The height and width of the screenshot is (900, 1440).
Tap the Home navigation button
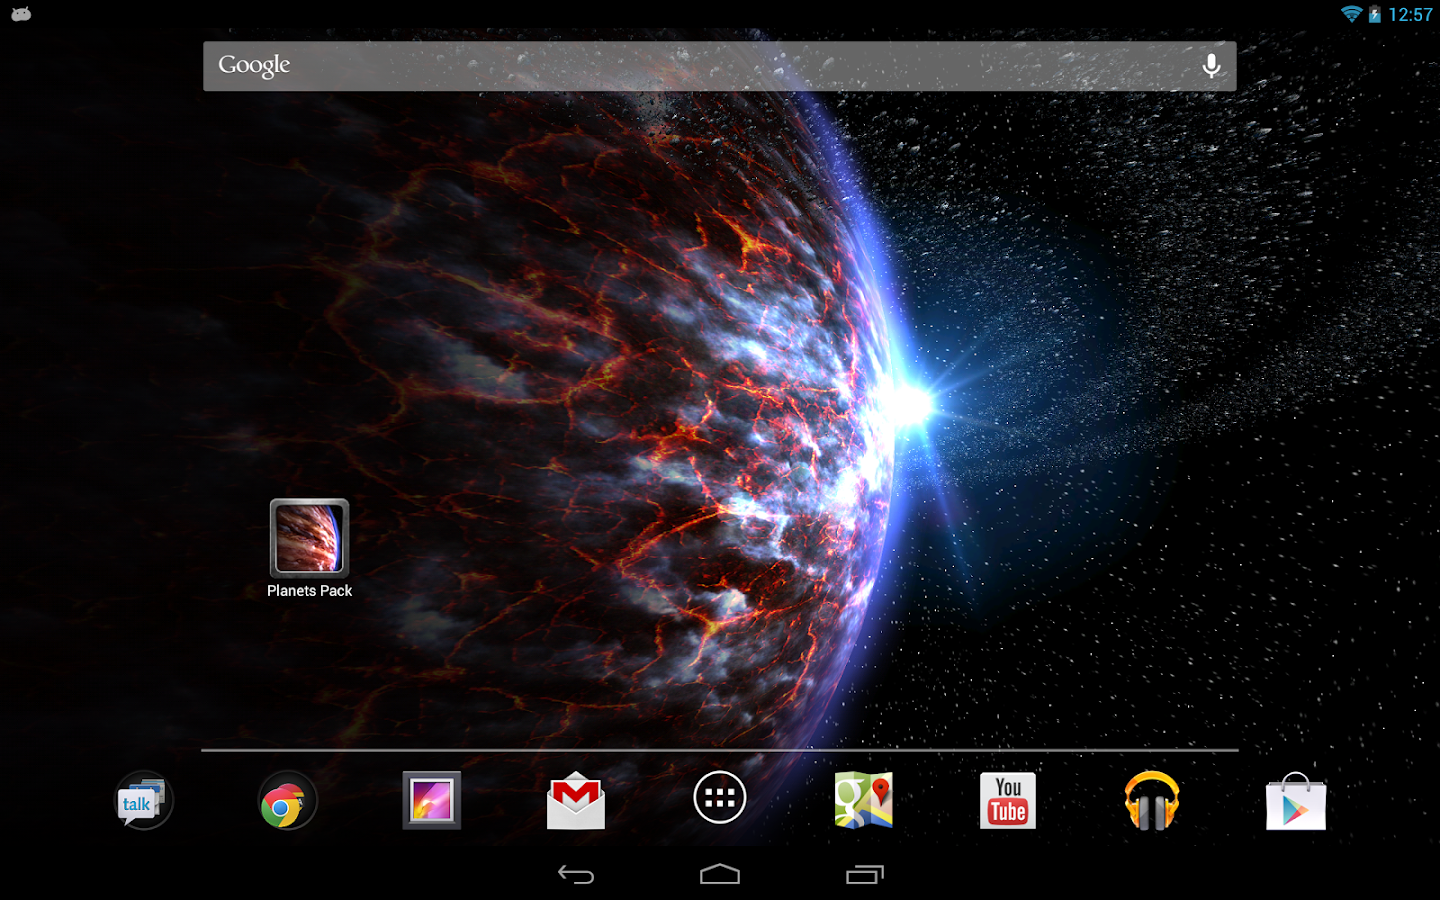(720, 875)
